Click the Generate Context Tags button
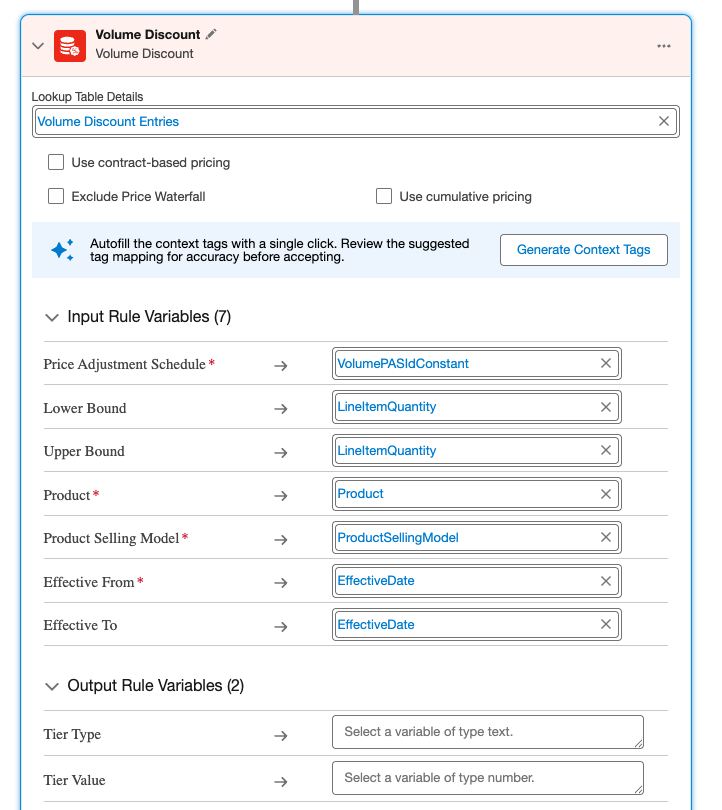Screen dimensions: 722x810 click(583, 250)
